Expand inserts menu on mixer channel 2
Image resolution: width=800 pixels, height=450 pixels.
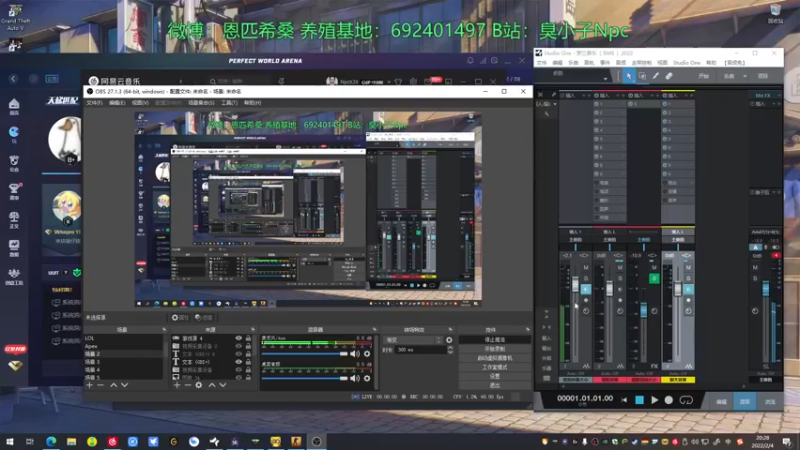coord(617,95)
